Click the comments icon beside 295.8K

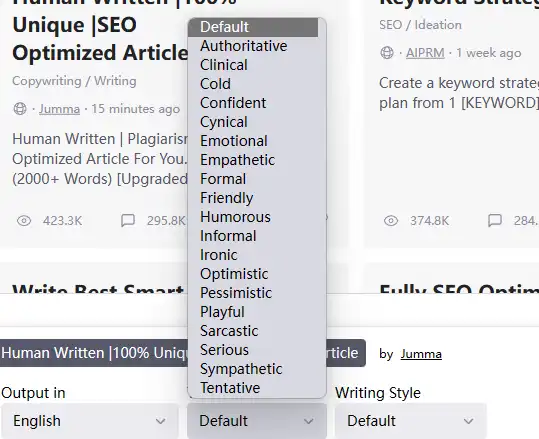(128, 221)
